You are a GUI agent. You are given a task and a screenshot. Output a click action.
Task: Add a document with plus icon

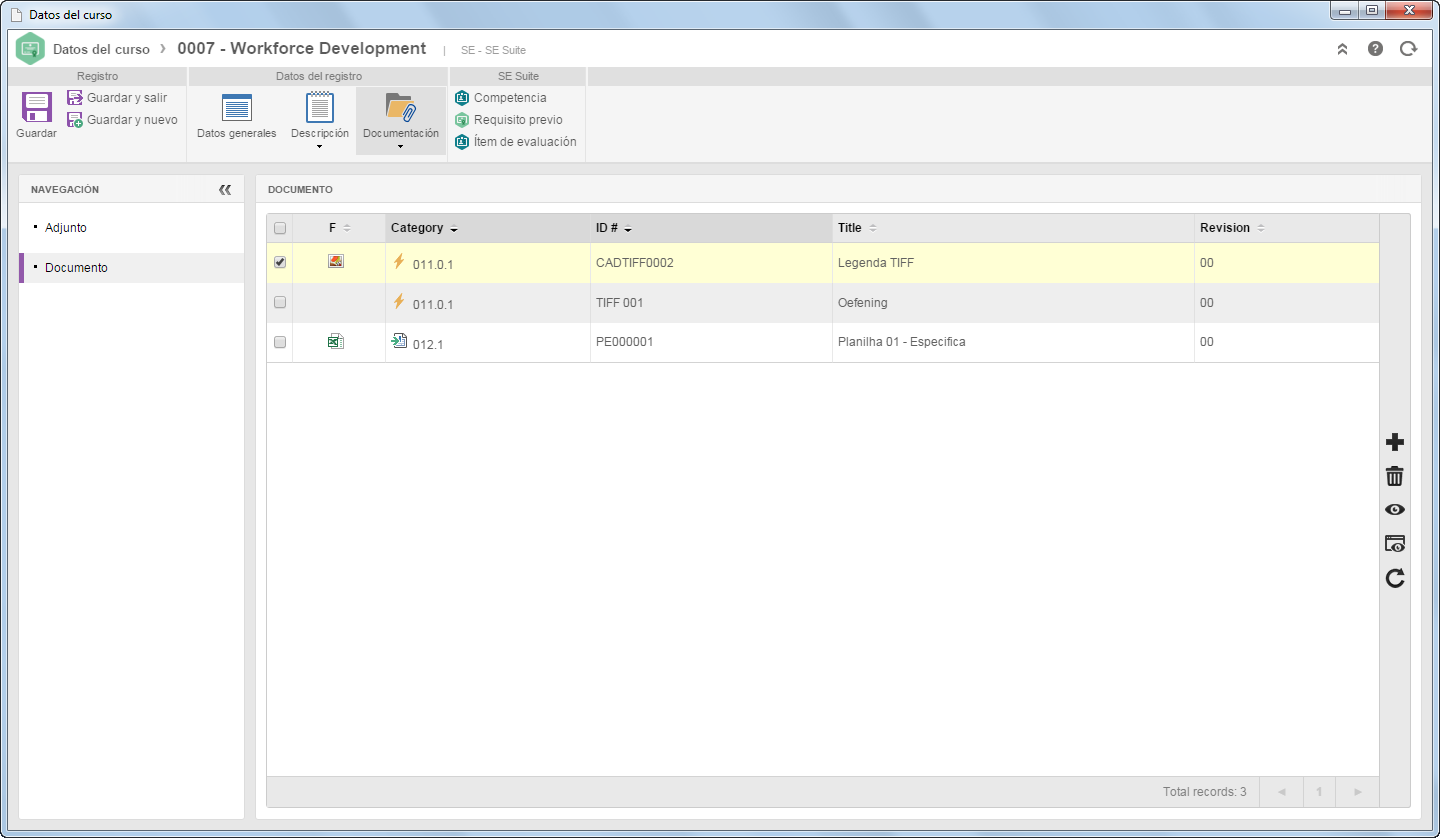[x=1395, y=442]
